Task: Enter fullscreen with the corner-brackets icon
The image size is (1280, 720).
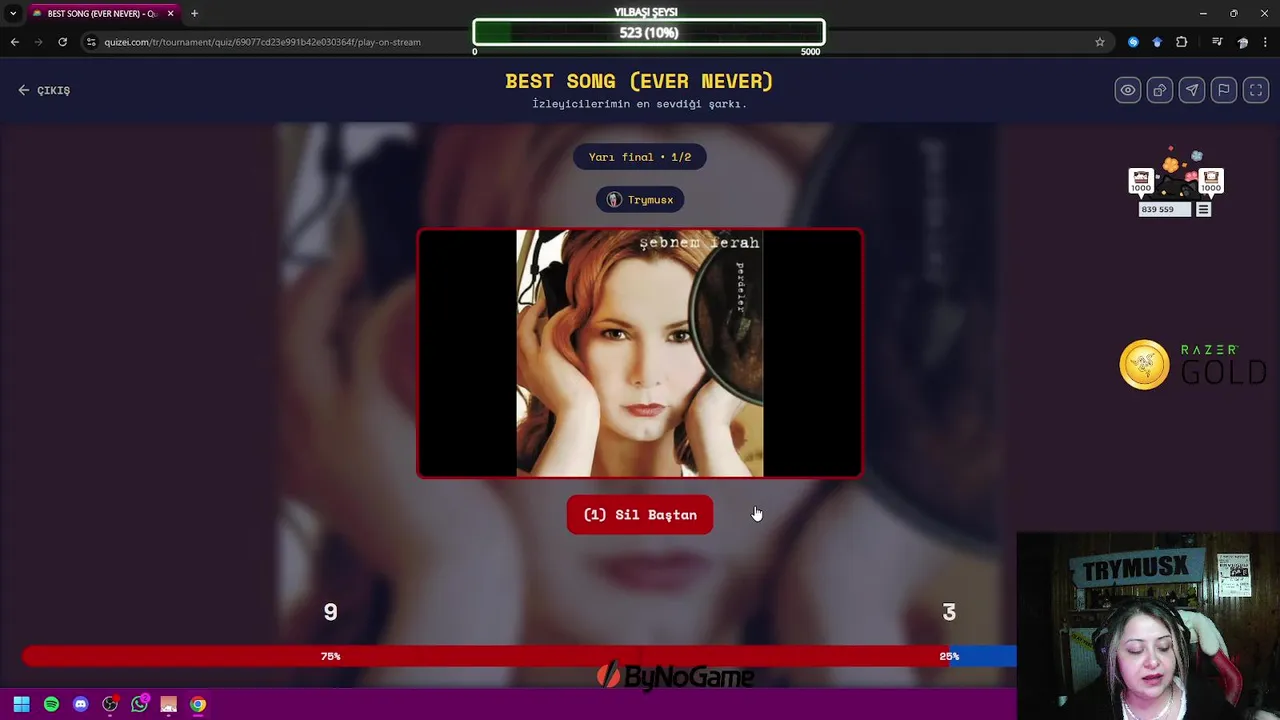Action: coord(1256,90)
